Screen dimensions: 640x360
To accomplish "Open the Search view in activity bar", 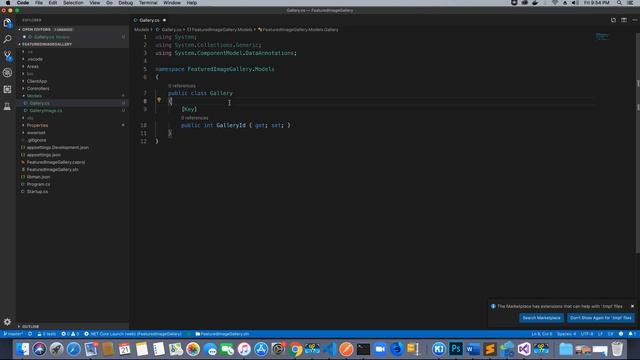I will (x=7, y=39).
